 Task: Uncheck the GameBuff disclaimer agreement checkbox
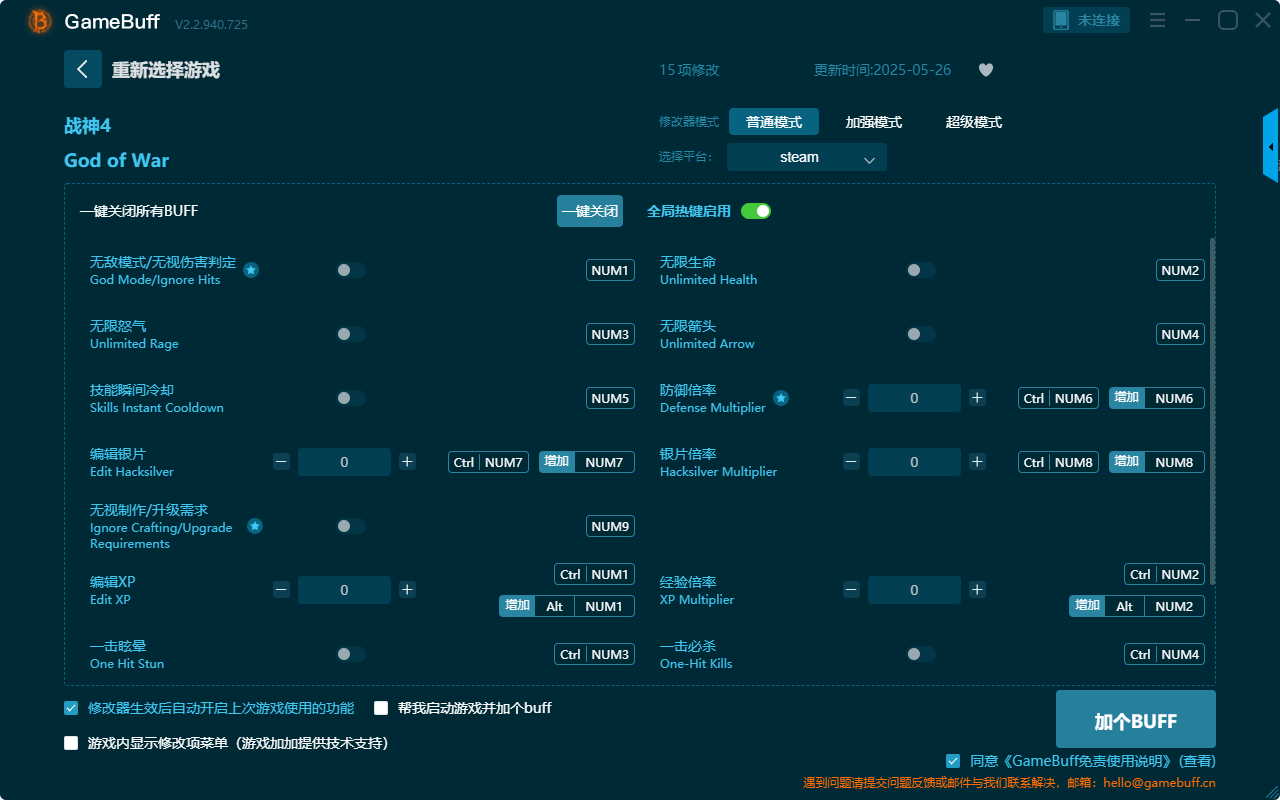953,761
